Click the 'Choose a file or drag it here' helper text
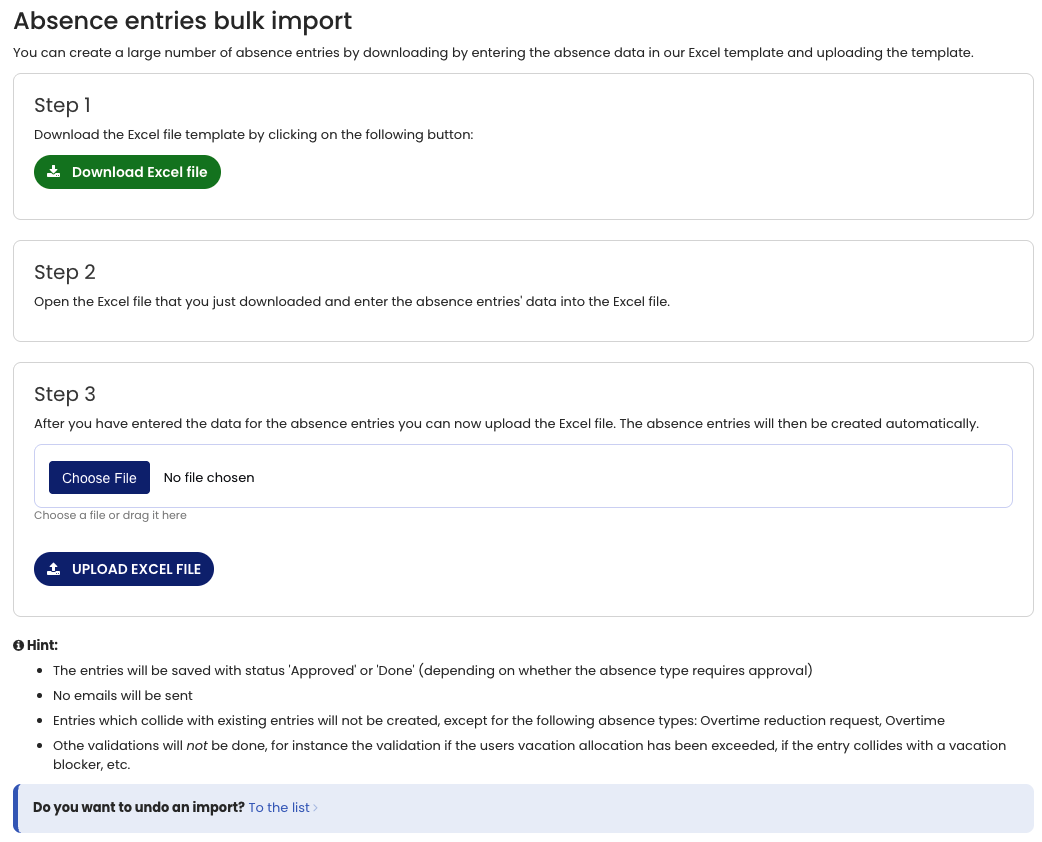Viewport: 1042px width, 842px height. pos(110,515)
